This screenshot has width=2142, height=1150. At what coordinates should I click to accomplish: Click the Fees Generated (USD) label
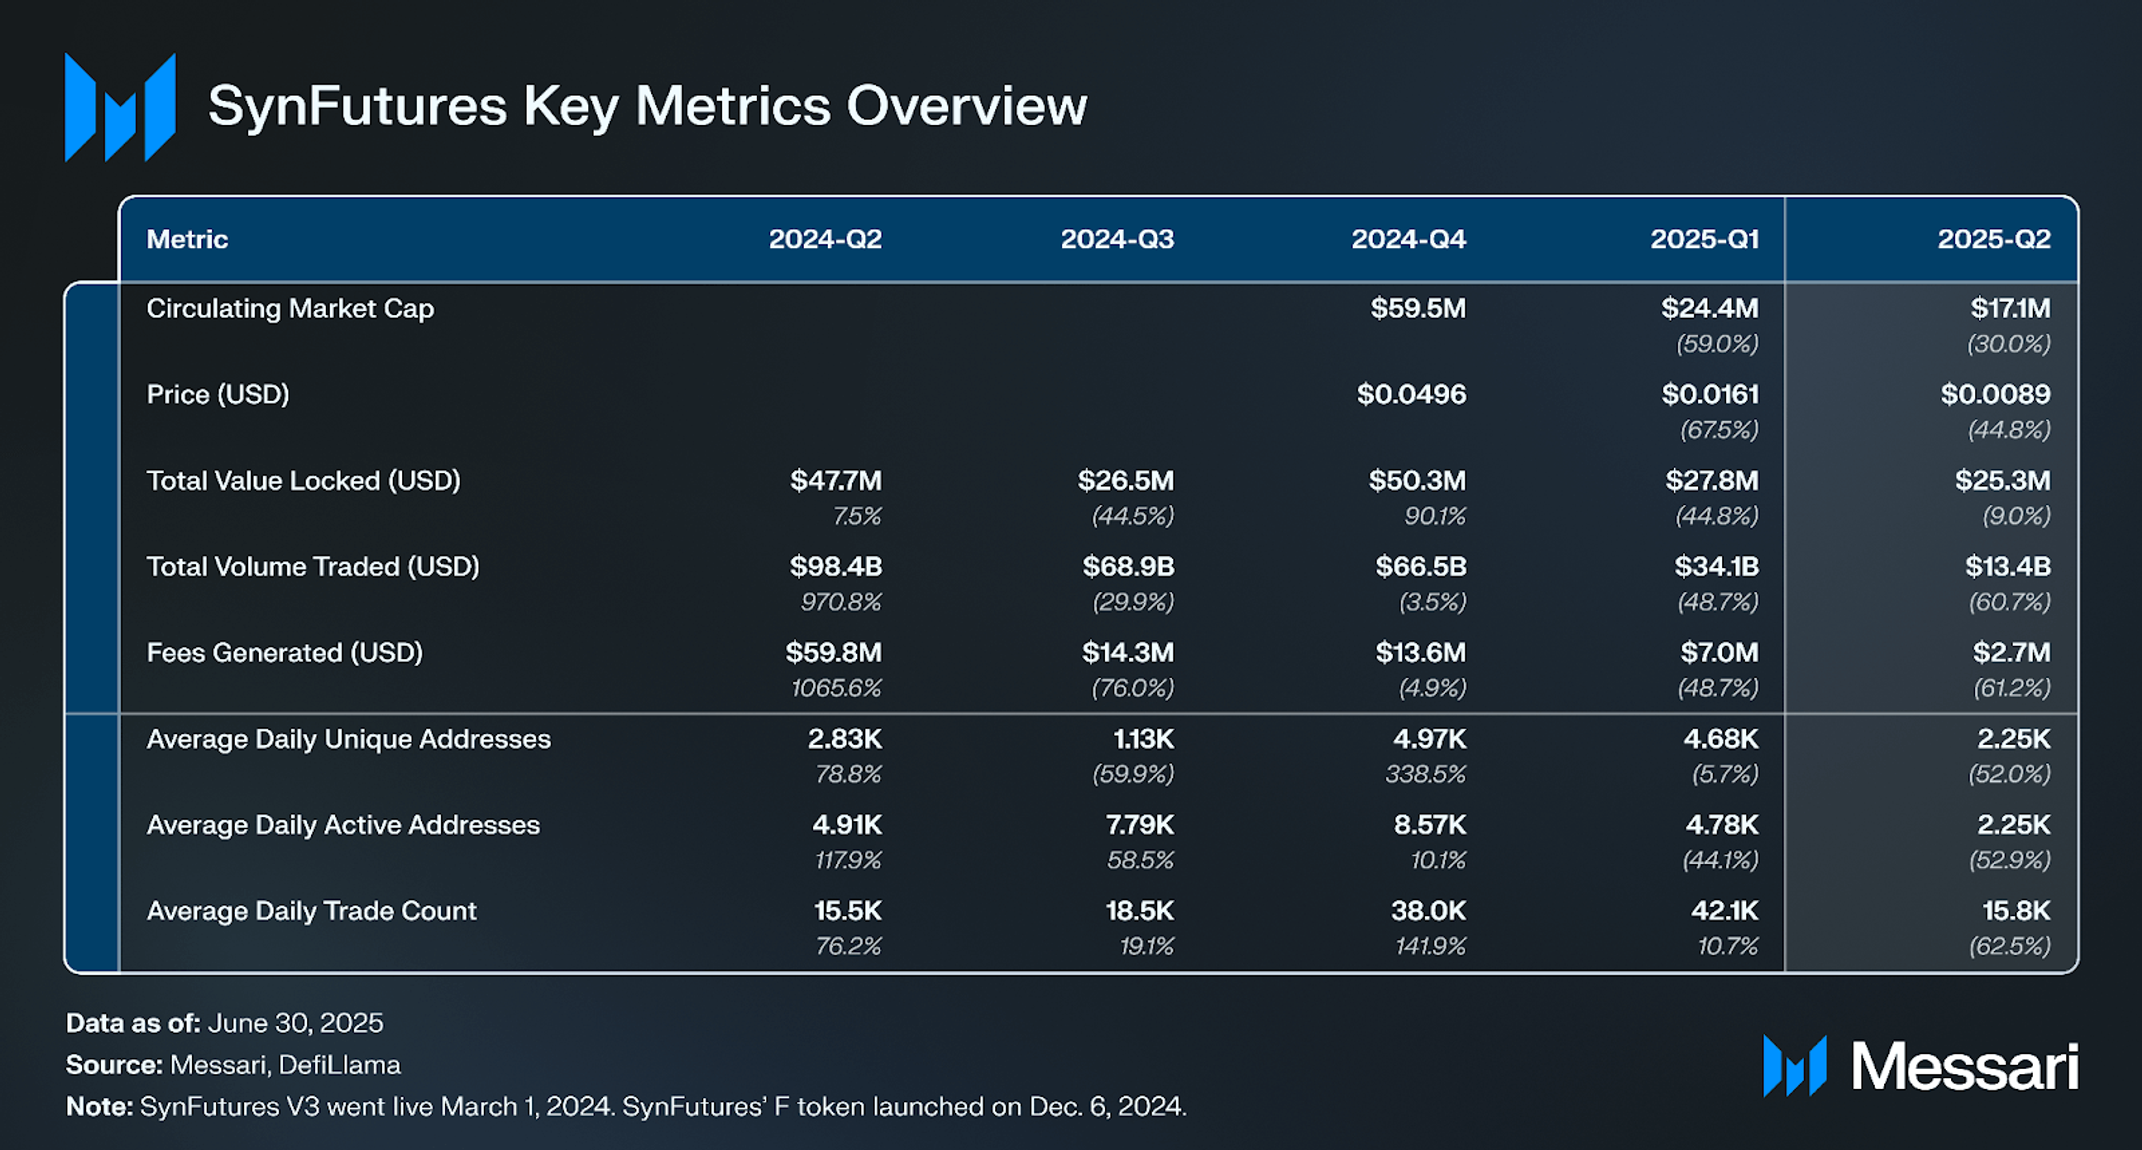click(285, 653)
